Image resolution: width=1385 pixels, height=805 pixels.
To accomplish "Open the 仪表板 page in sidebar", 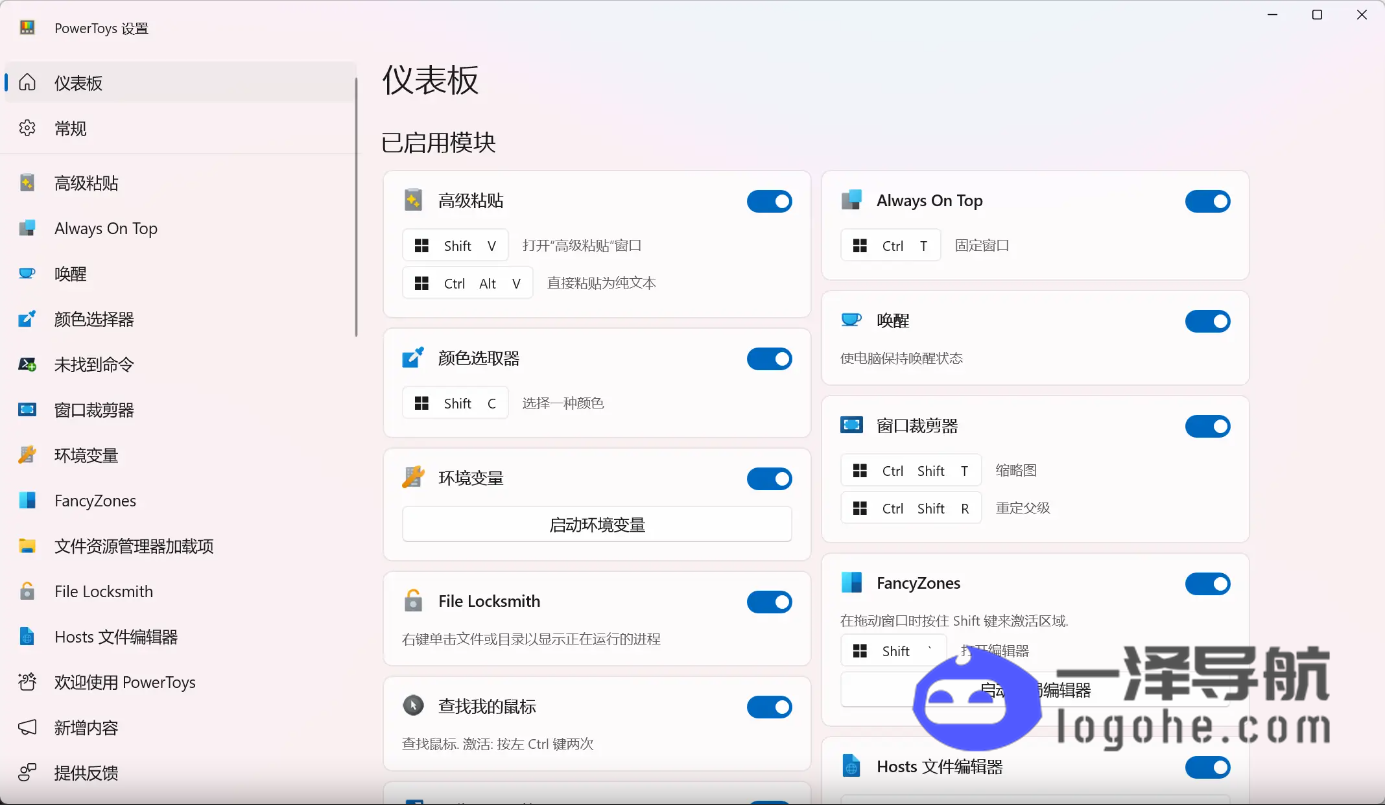I will click(x=180, y=82).
